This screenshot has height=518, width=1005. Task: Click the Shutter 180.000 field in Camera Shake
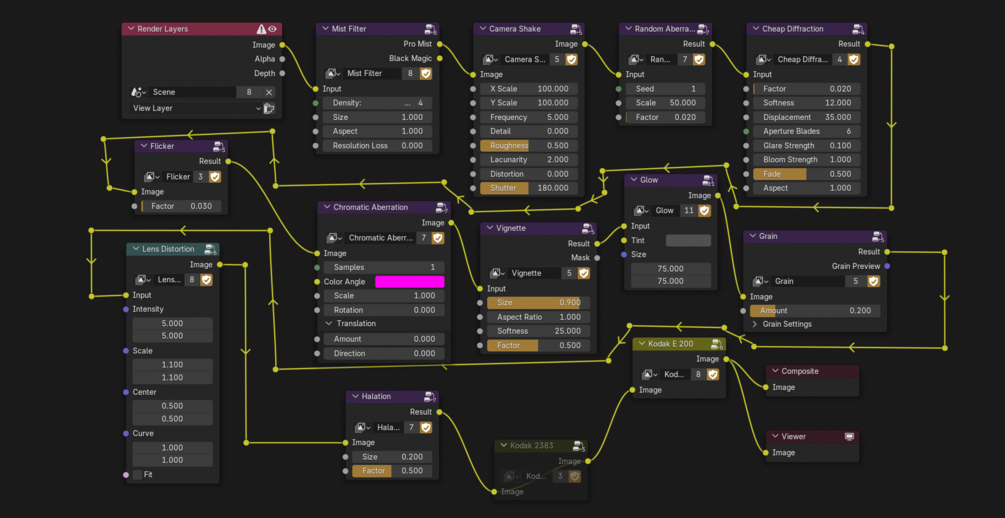[529, 188]
